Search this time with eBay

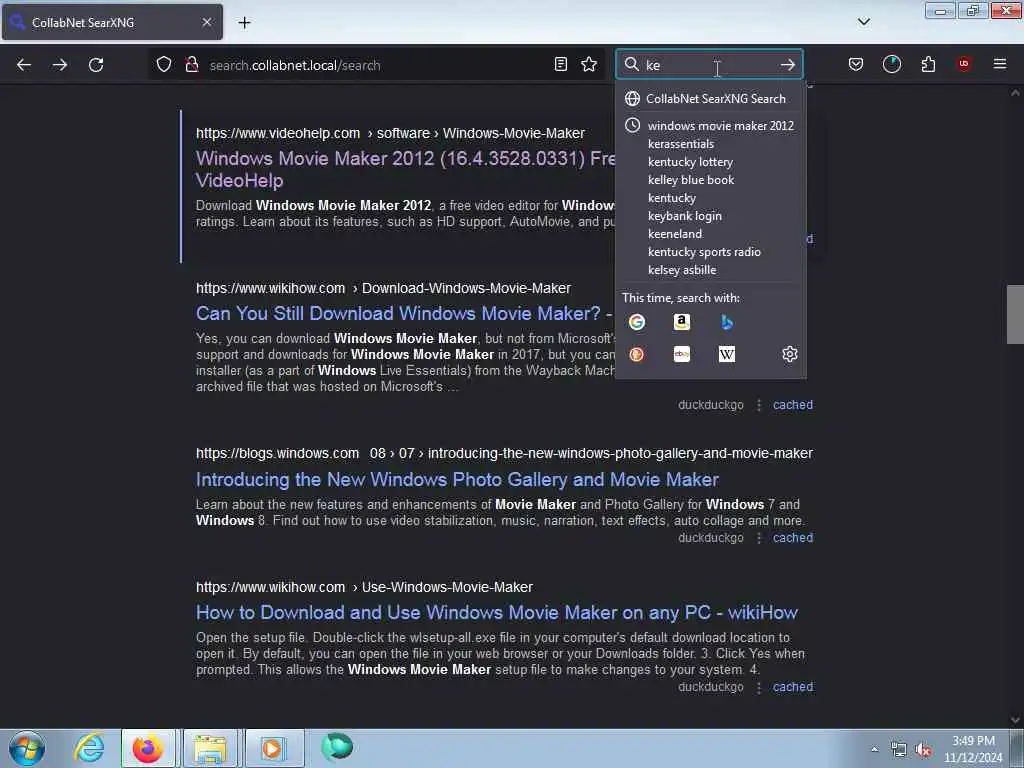point(682,354)
